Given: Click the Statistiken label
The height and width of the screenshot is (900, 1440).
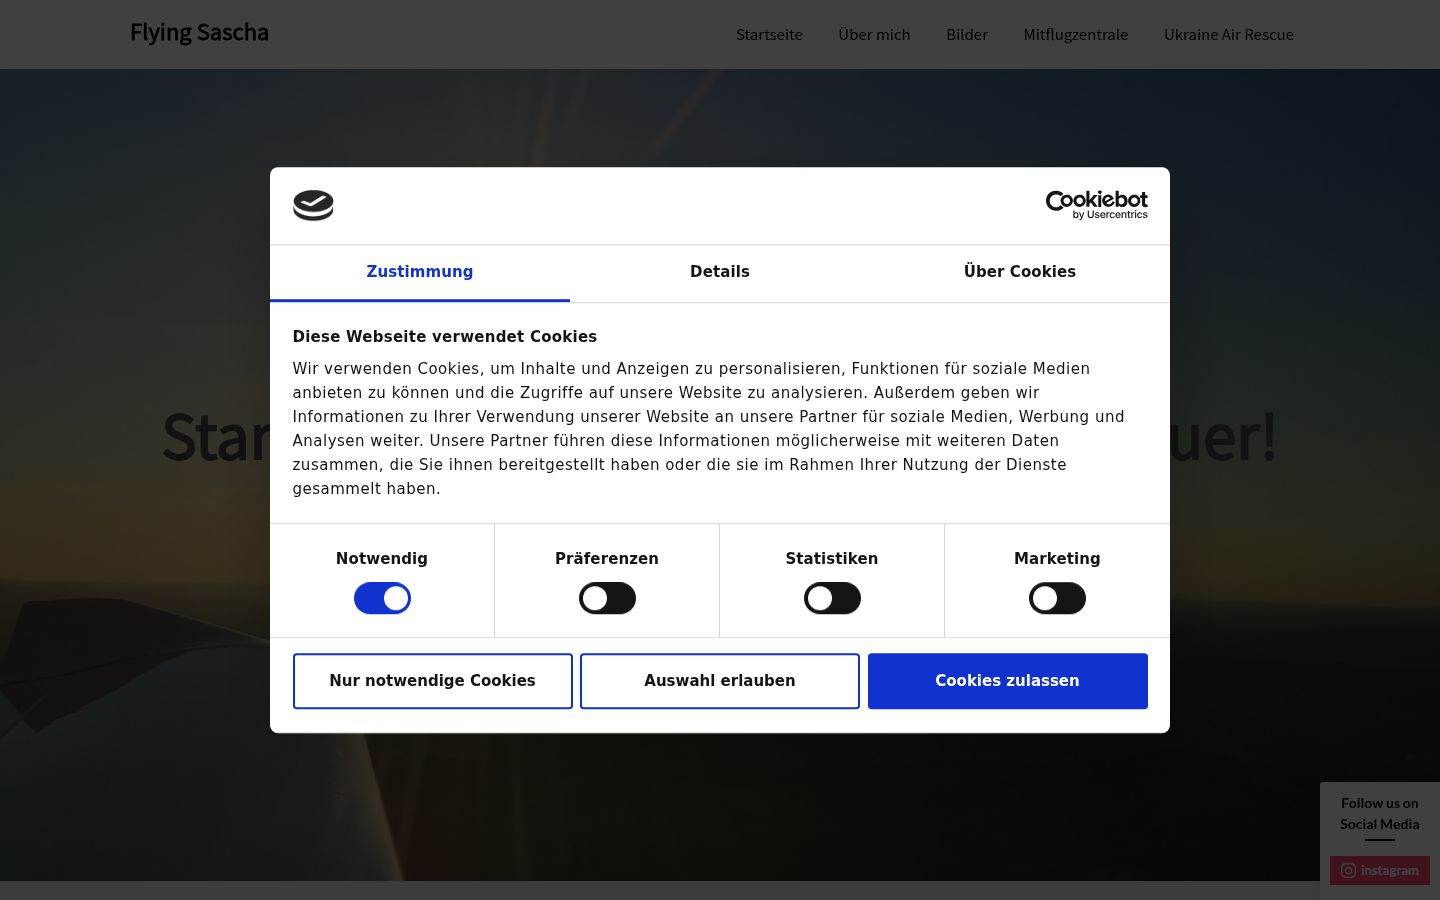Looking at the screenshot, I should coord(832,559).
